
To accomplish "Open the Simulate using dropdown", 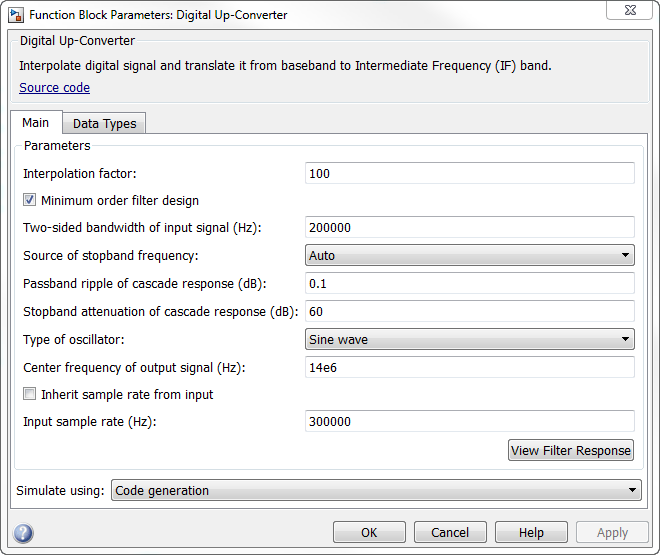I will (376, 491).
